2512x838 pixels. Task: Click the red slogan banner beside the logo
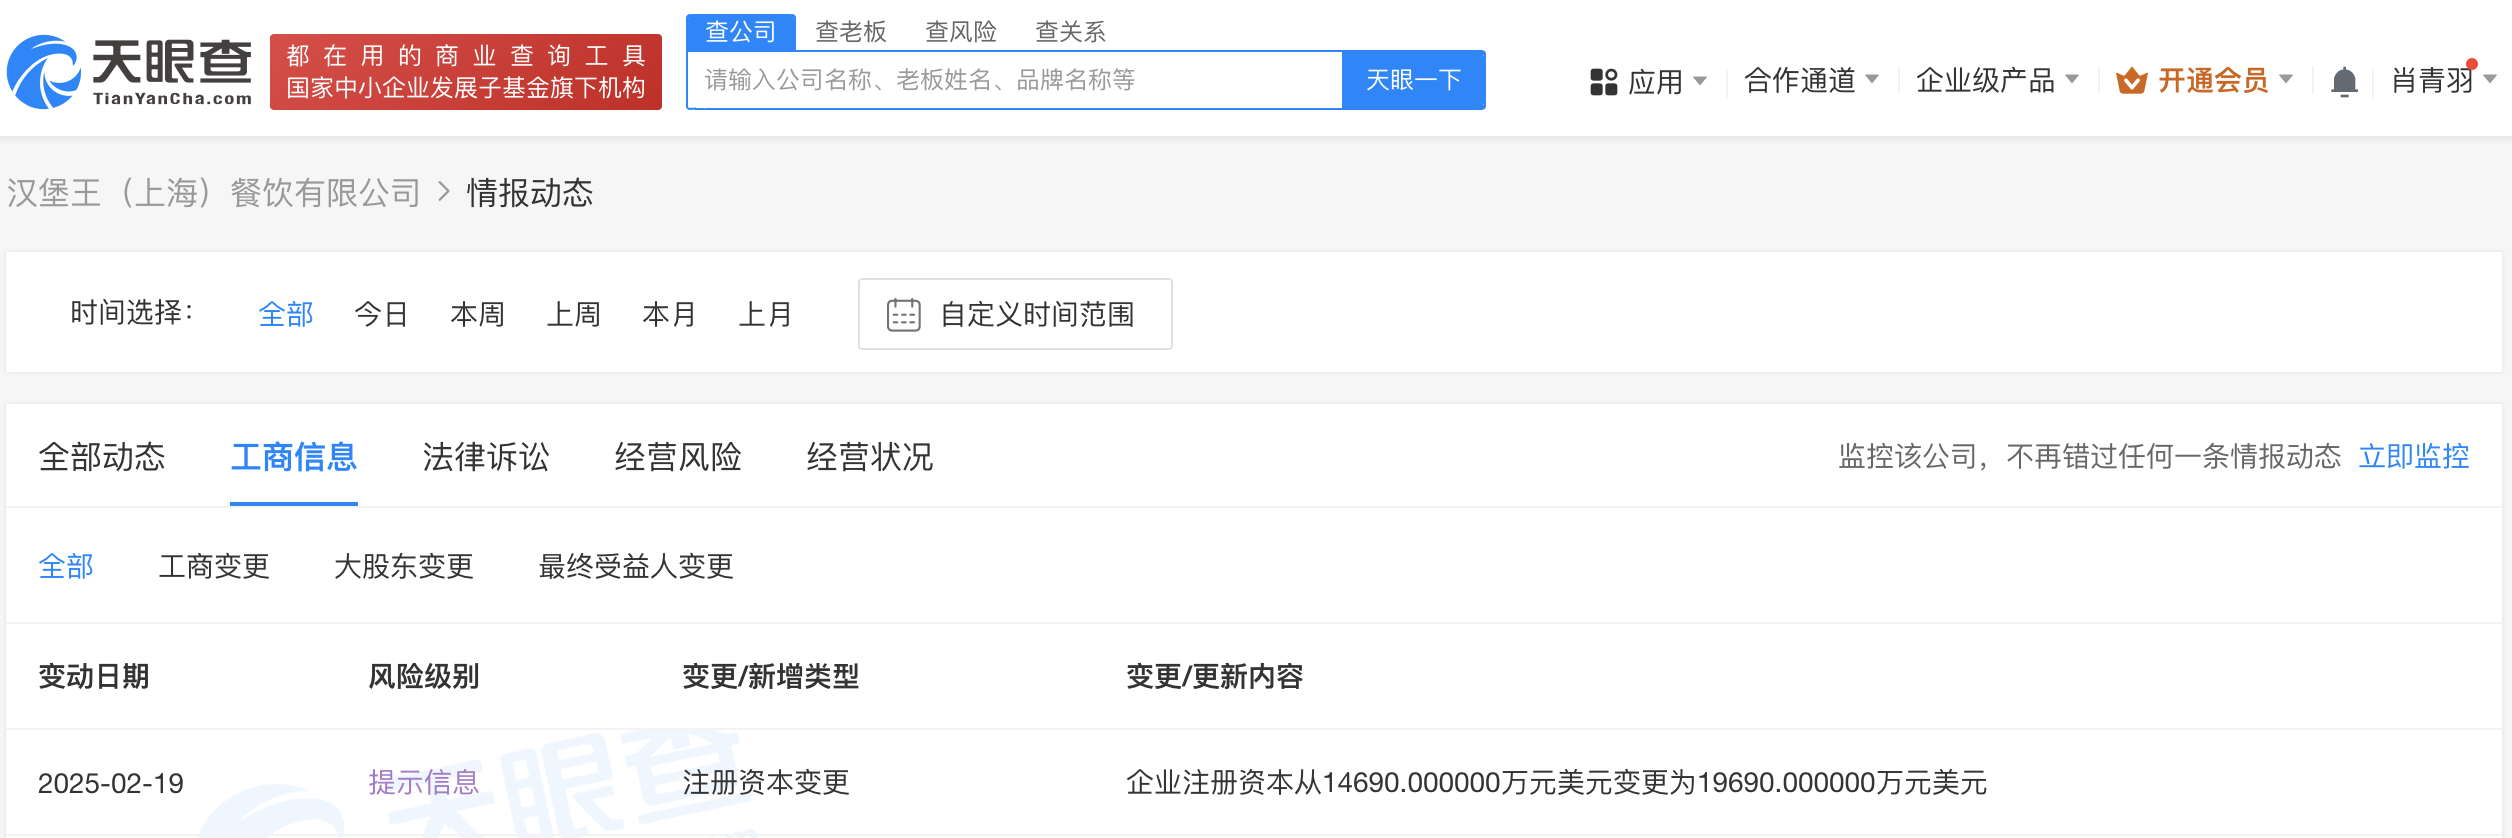point(466,72)
